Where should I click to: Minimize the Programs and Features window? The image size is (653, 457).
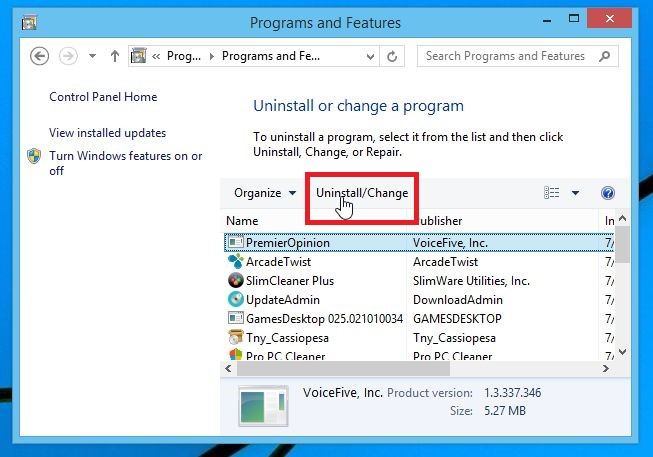pos(547,20)
